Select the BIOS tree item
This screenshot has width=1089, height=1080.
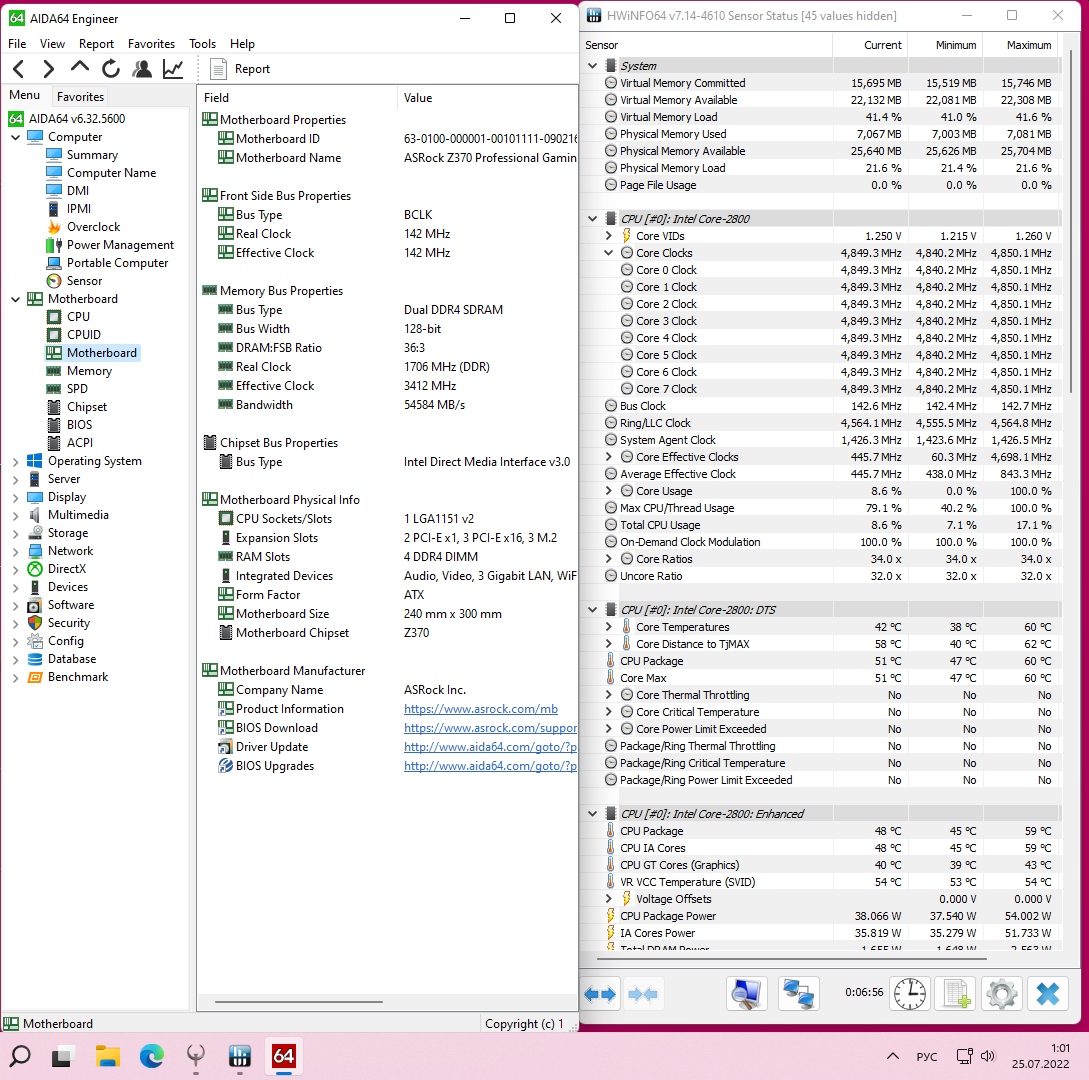coord(79,425)
